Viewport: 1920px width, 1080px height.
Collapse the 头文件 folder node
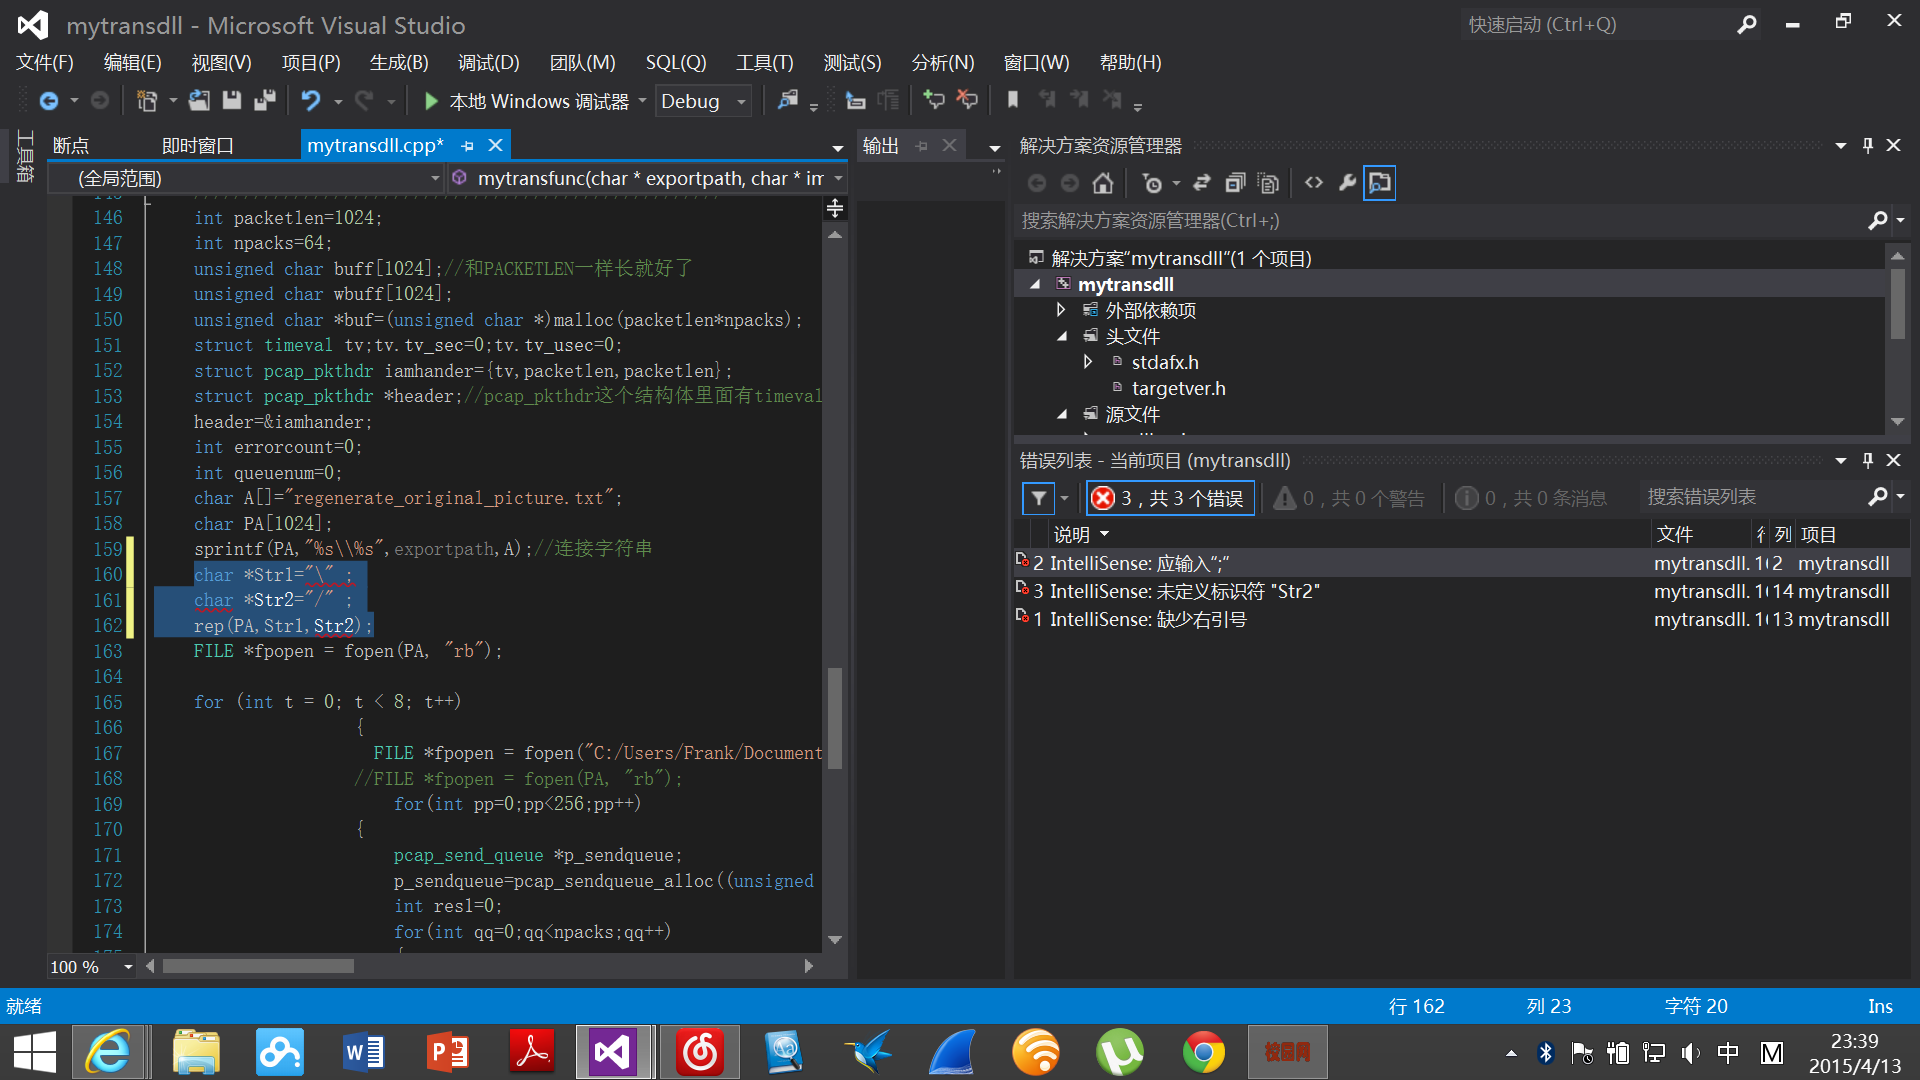point(1061,337)
